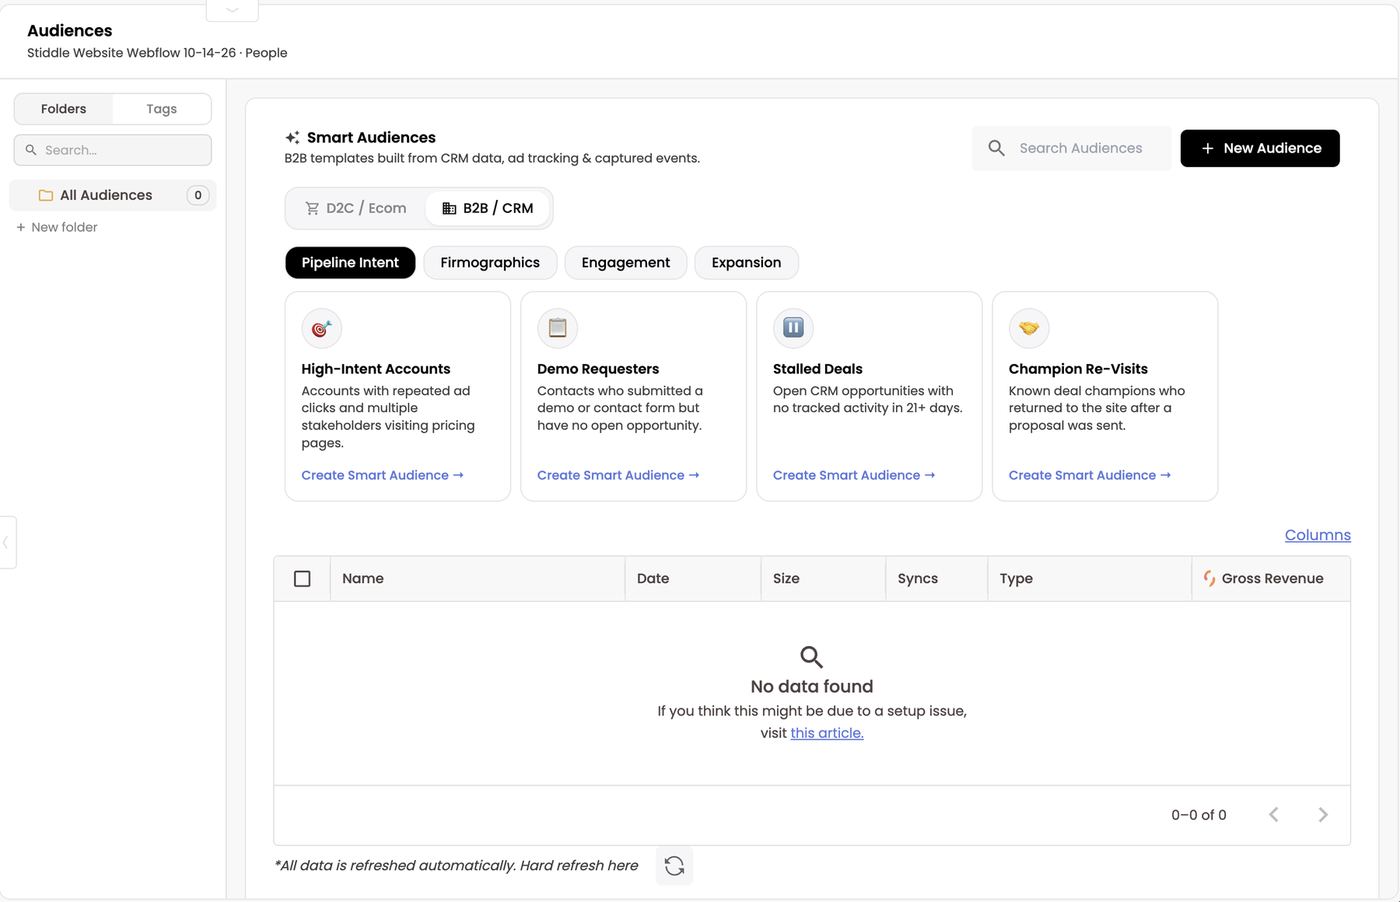The height and width of the screenshot is (902, 1400).
Task: Expand the left edge sidebar handle
Action: coord(7,542)
